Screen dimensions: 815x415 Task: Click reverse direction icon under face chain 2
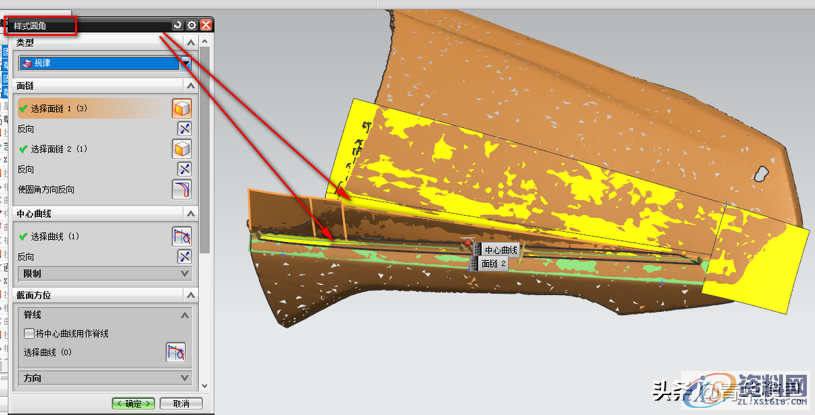183,169
